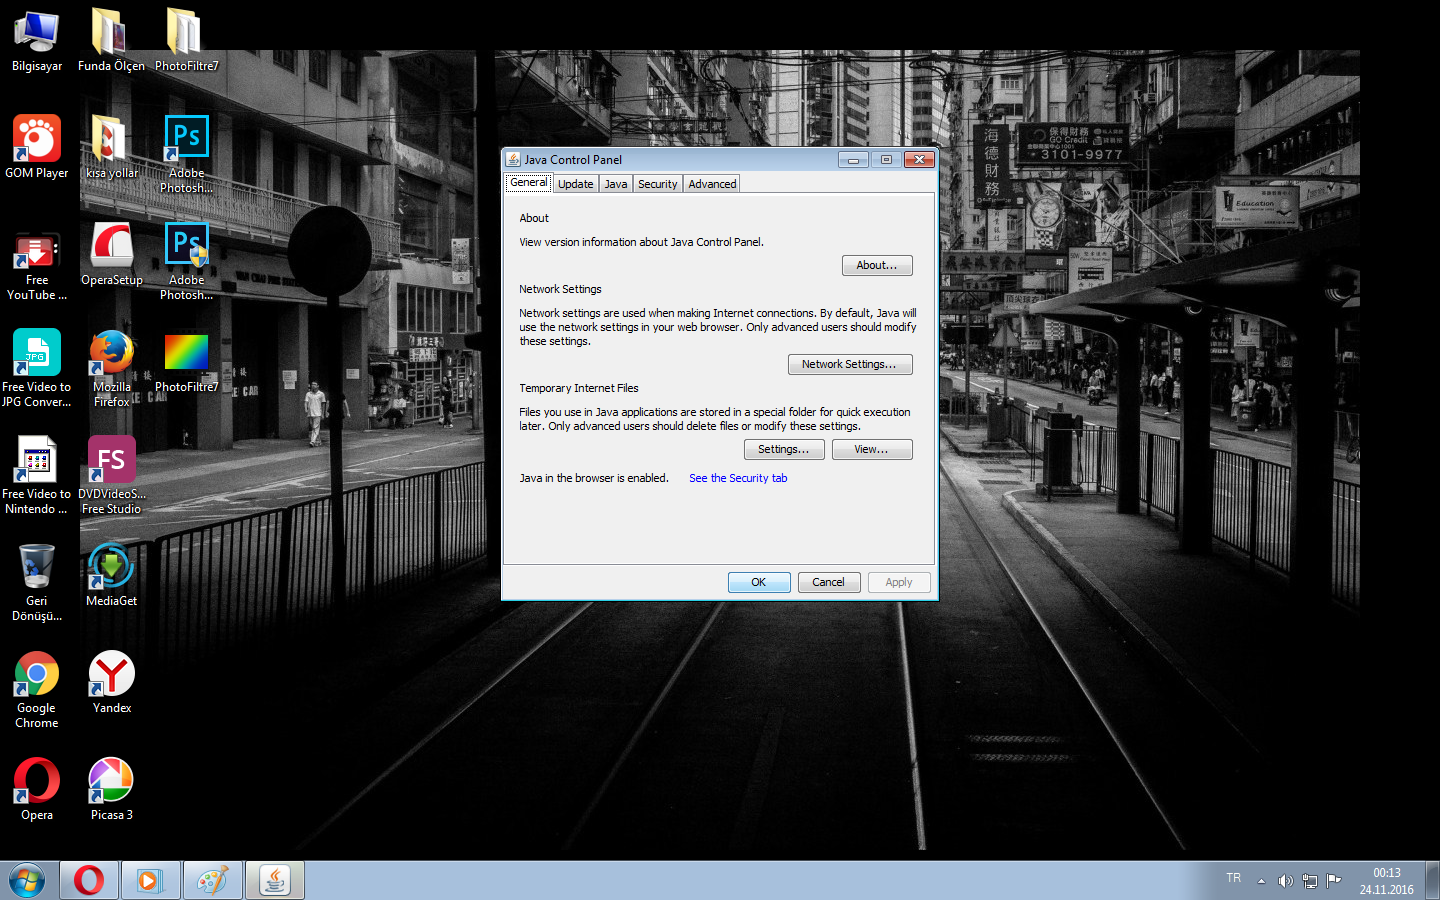This screenshot has width=1440, height=900.
Task: Show hidden tray icons arrow
Action: pos(1261,881)
